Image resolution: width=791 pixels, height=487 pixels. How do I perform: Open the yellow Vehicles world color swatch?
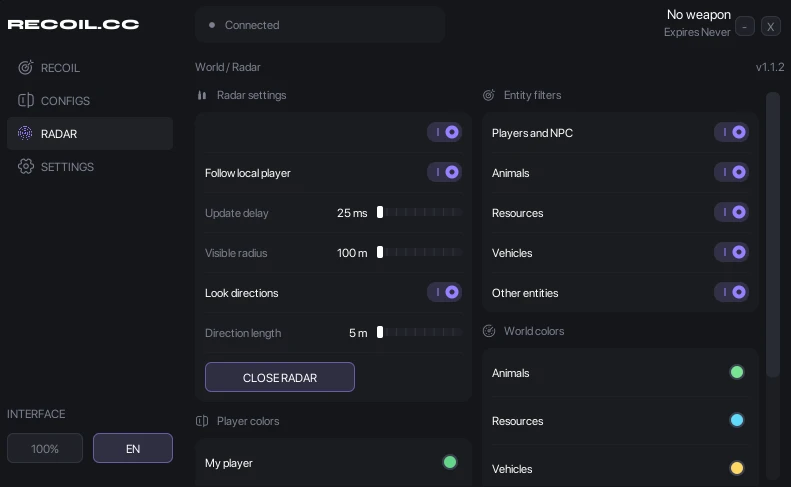click(737, 468)
